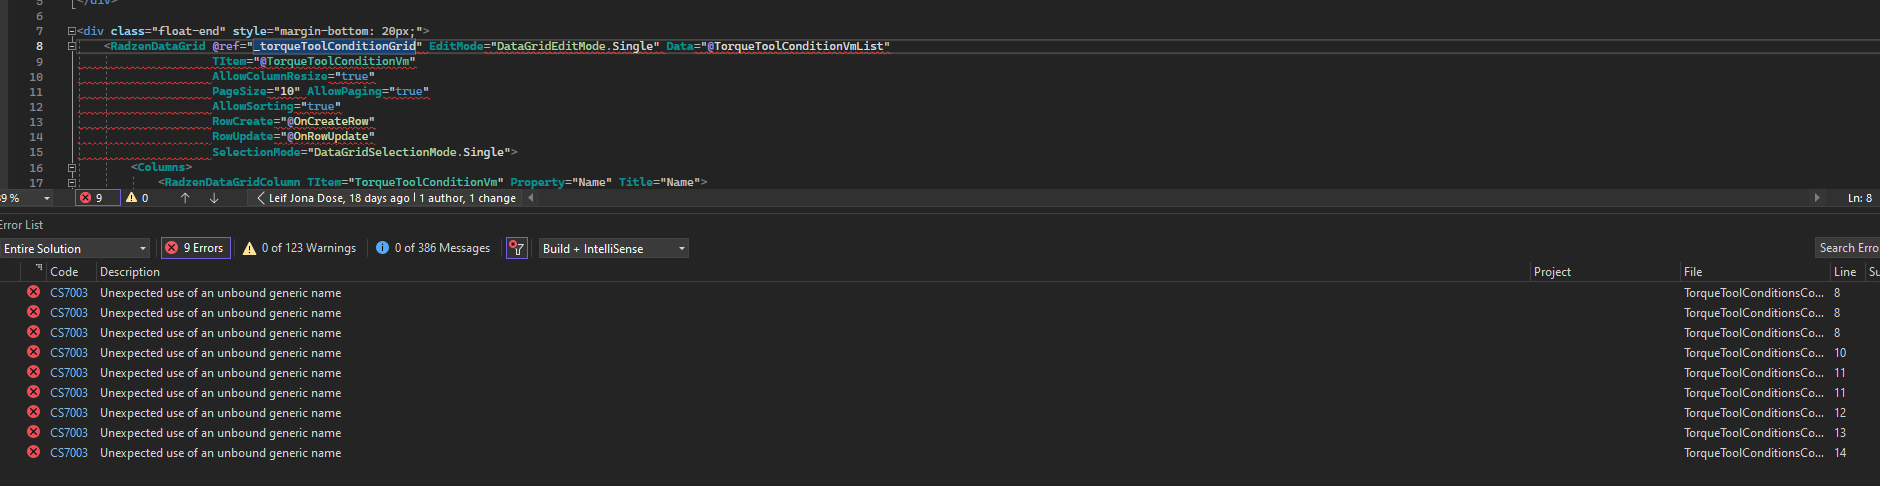
Task: Open CS7003 code link for the line 14 error
Action: (x=69, y=453)
